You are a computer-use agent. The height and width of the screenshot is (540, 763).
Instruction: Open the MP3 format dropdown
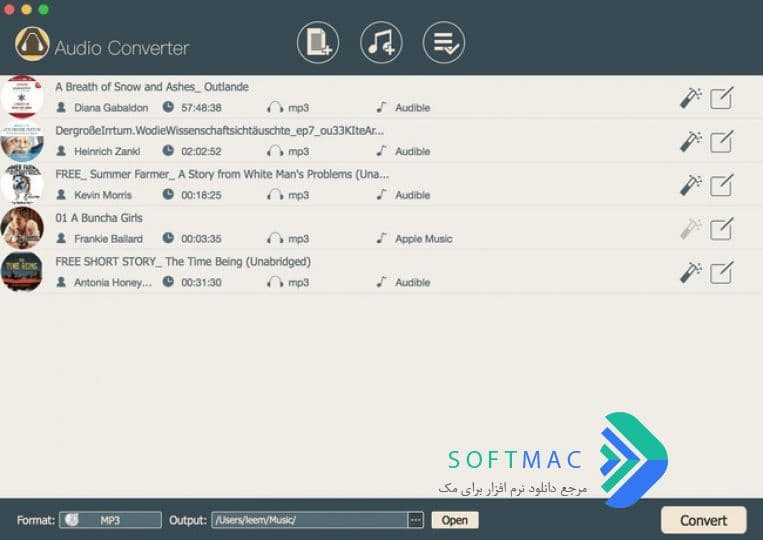(x=110, y=520)
